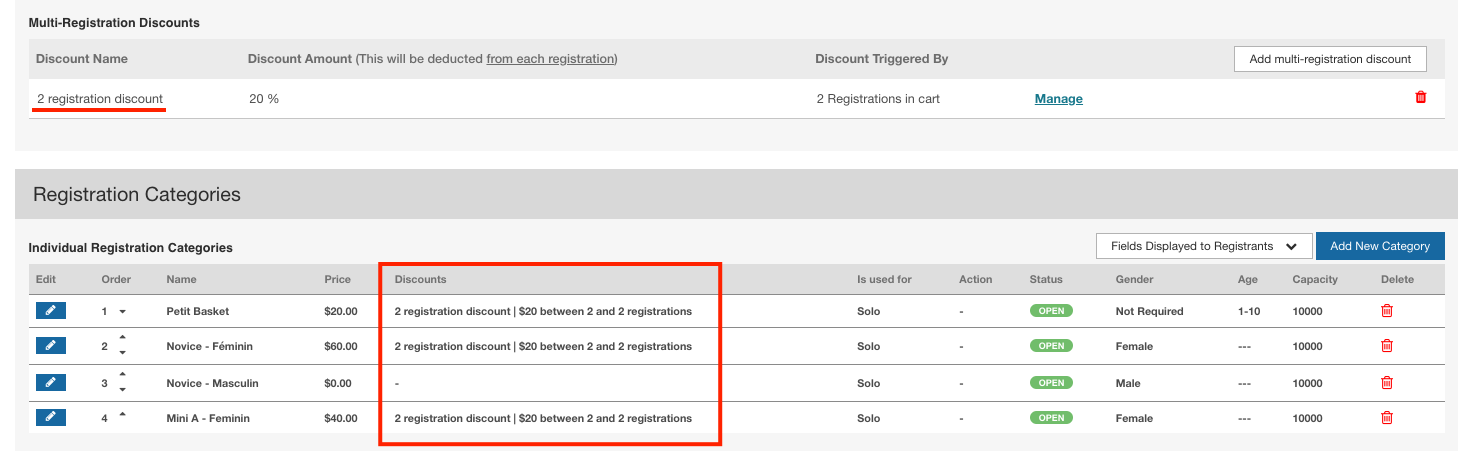Remove the Novice - Masculin category
Screen dimensions: 1473x451
click(x=1386, y=382)
